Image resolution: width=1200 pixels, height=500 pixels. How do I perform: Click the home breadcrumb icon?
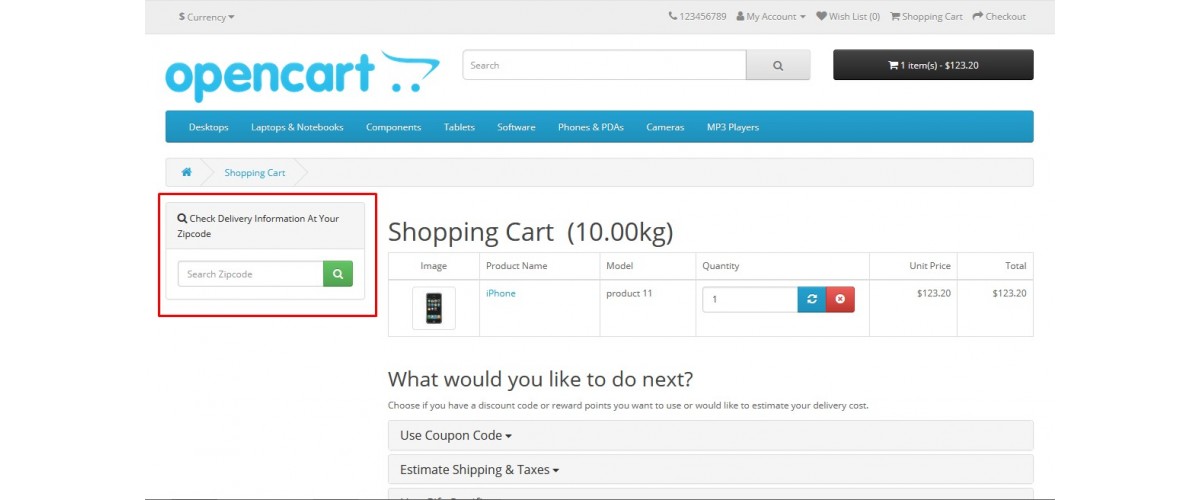[x=186, y=172]
